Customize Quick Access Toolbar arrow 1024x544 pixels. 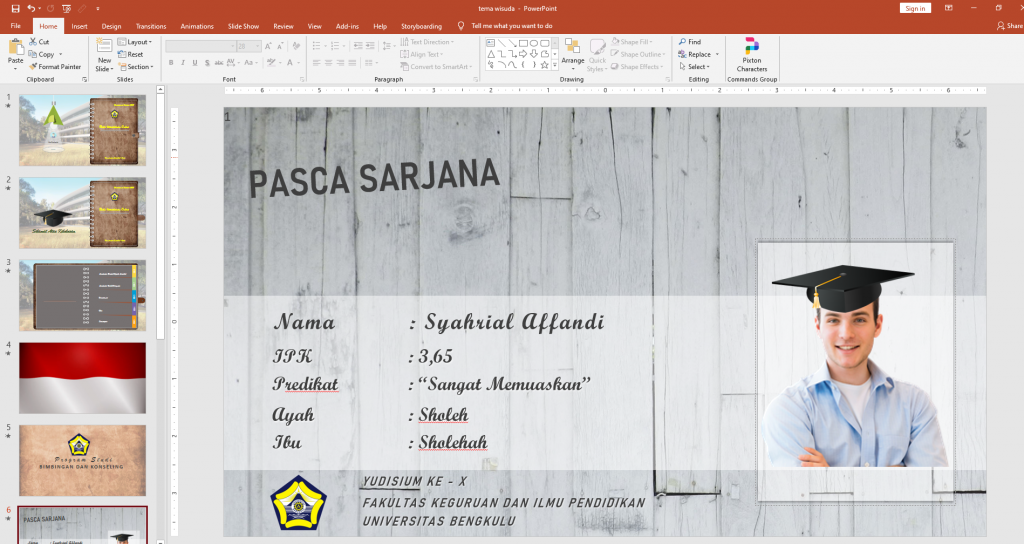click(98, 8)
